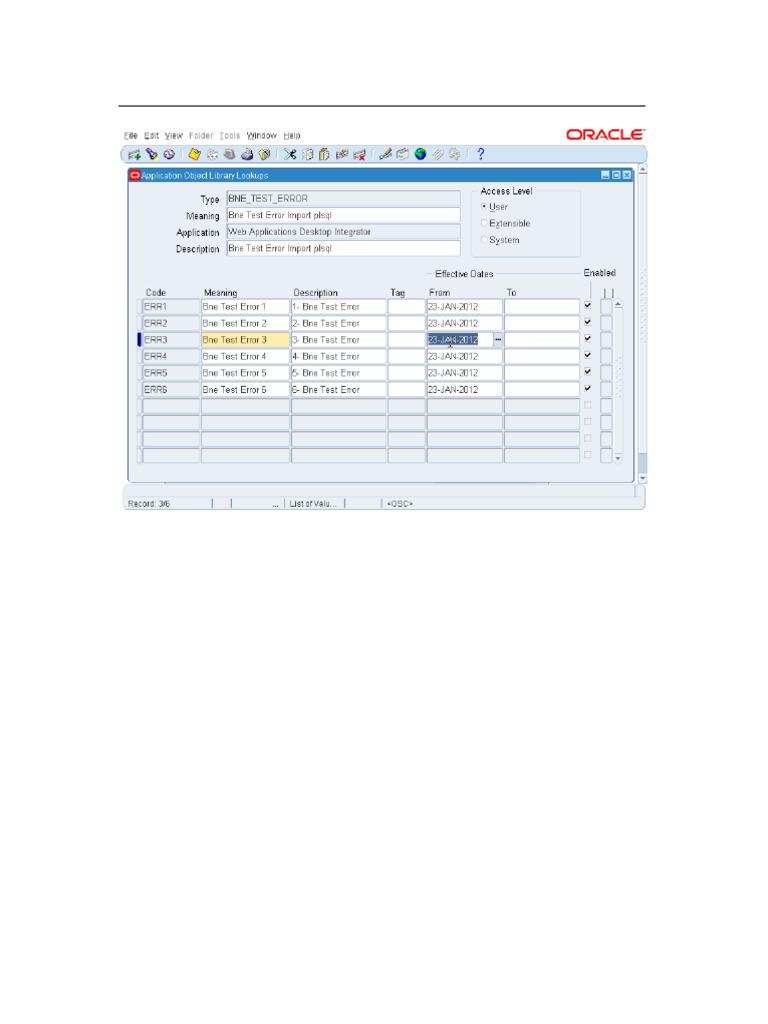Click the Paste toolbar icon
The width and height of the screenshot is (768, 1024).
(324, 155)
